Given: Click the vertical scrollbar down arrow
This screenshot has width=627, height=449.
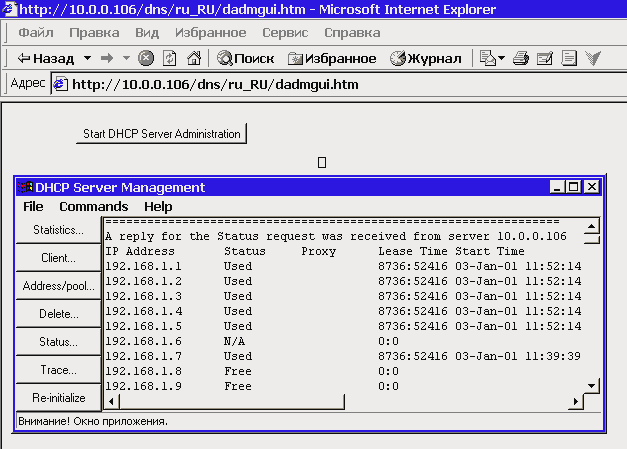Looking at the screenshot, I should pos(591,386).
